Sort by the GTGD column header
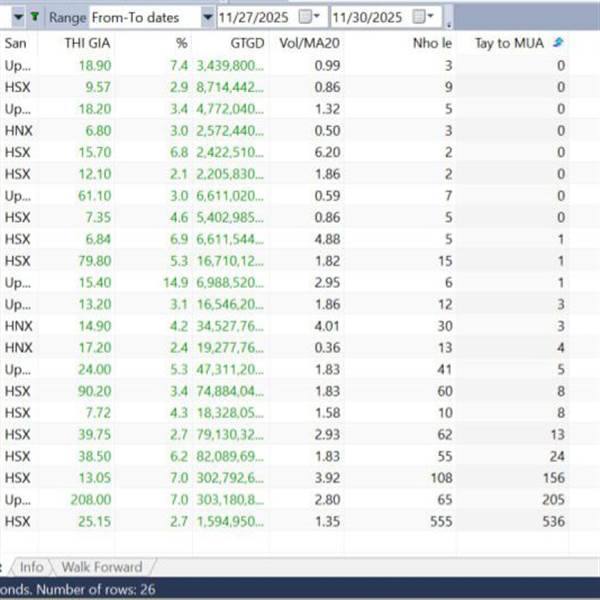 tap(247, 43)
